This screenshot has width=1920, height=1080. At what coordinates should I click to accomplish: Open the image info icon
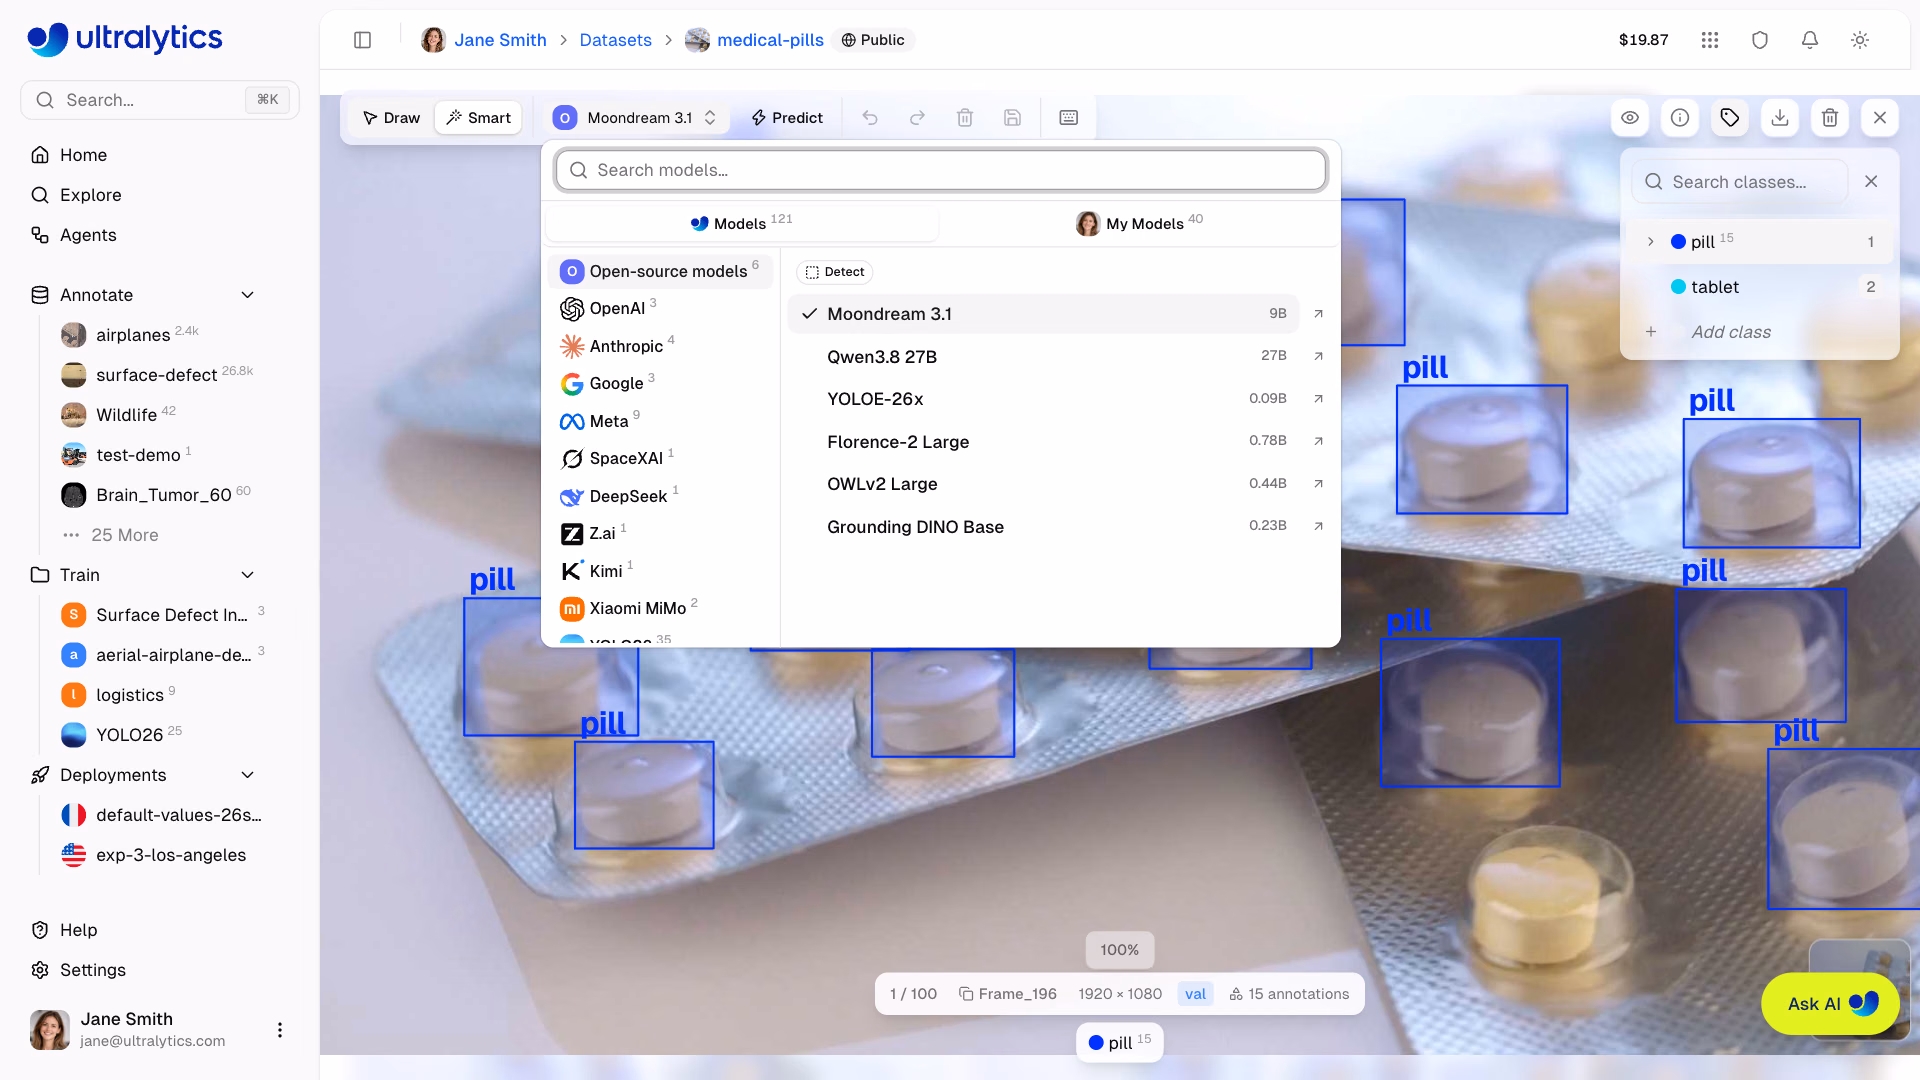pyautogui.click(x=1680, y=118)
